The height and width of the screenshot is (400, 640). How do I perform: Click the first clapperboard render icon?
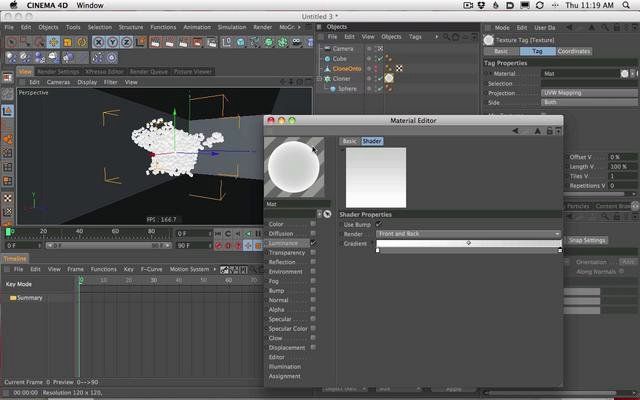click(x=155, y=42)
